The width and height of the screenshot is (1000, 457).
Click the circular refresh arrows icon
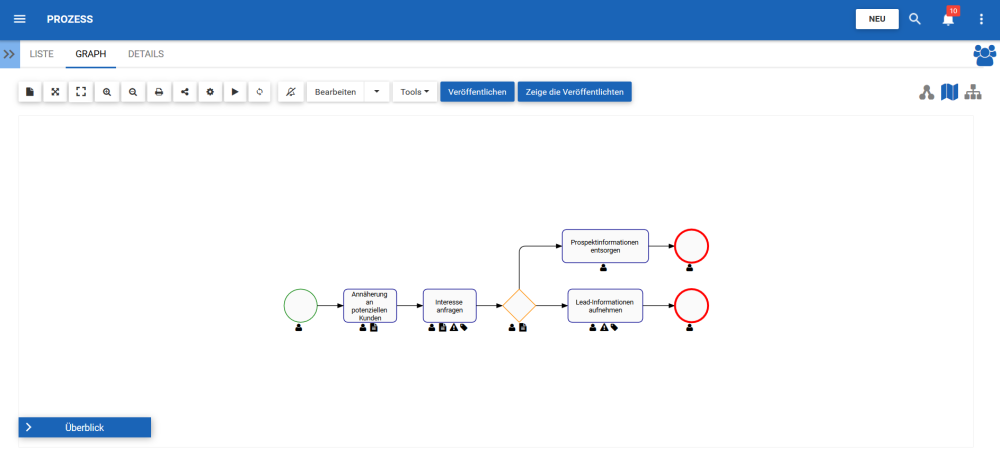(x=260, y=92)
